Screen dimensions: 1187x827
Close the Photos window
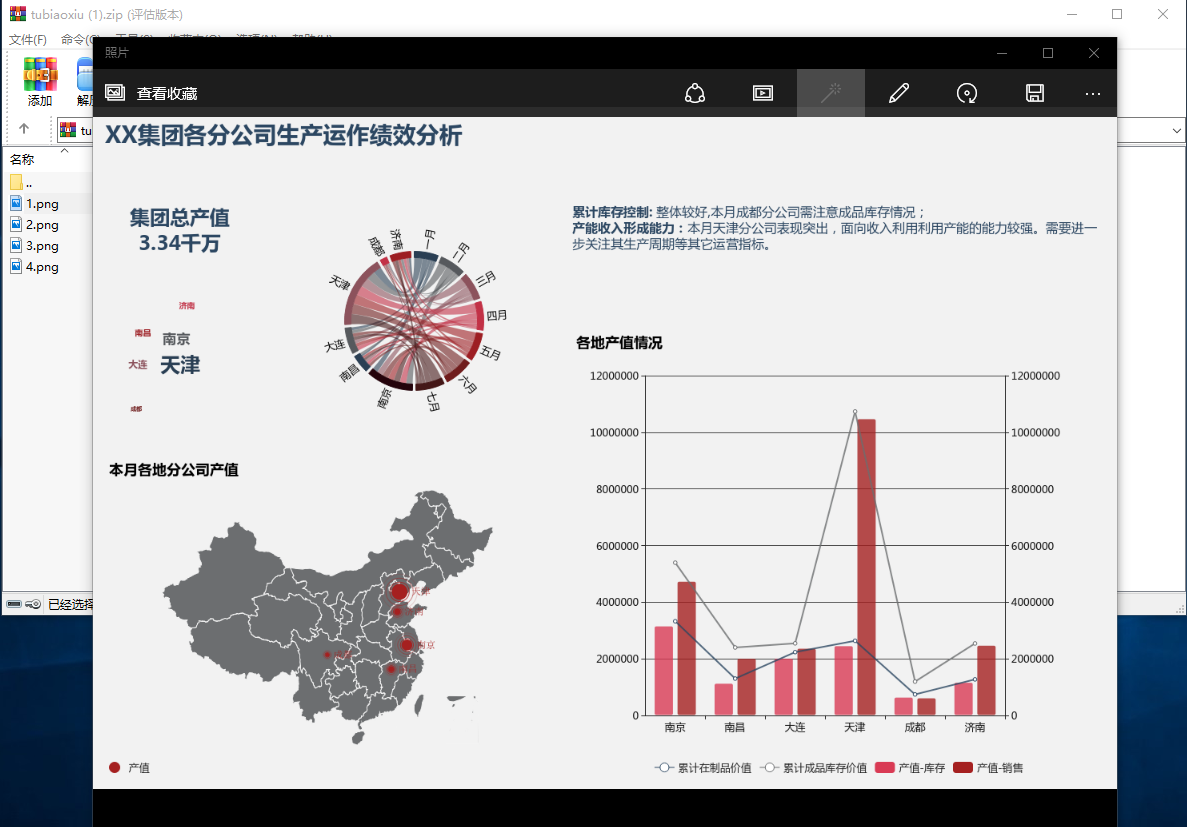(1093, 53)
